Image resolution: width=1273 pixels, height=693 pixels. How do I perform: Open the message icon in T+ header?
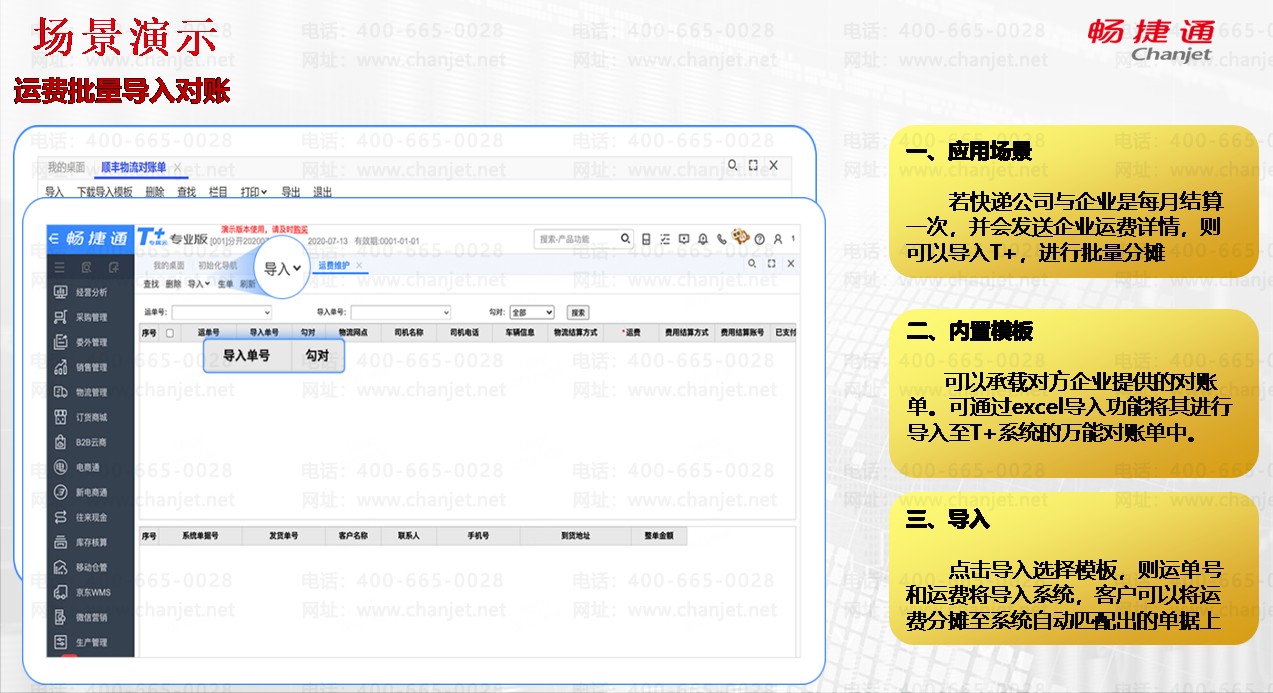684,239
